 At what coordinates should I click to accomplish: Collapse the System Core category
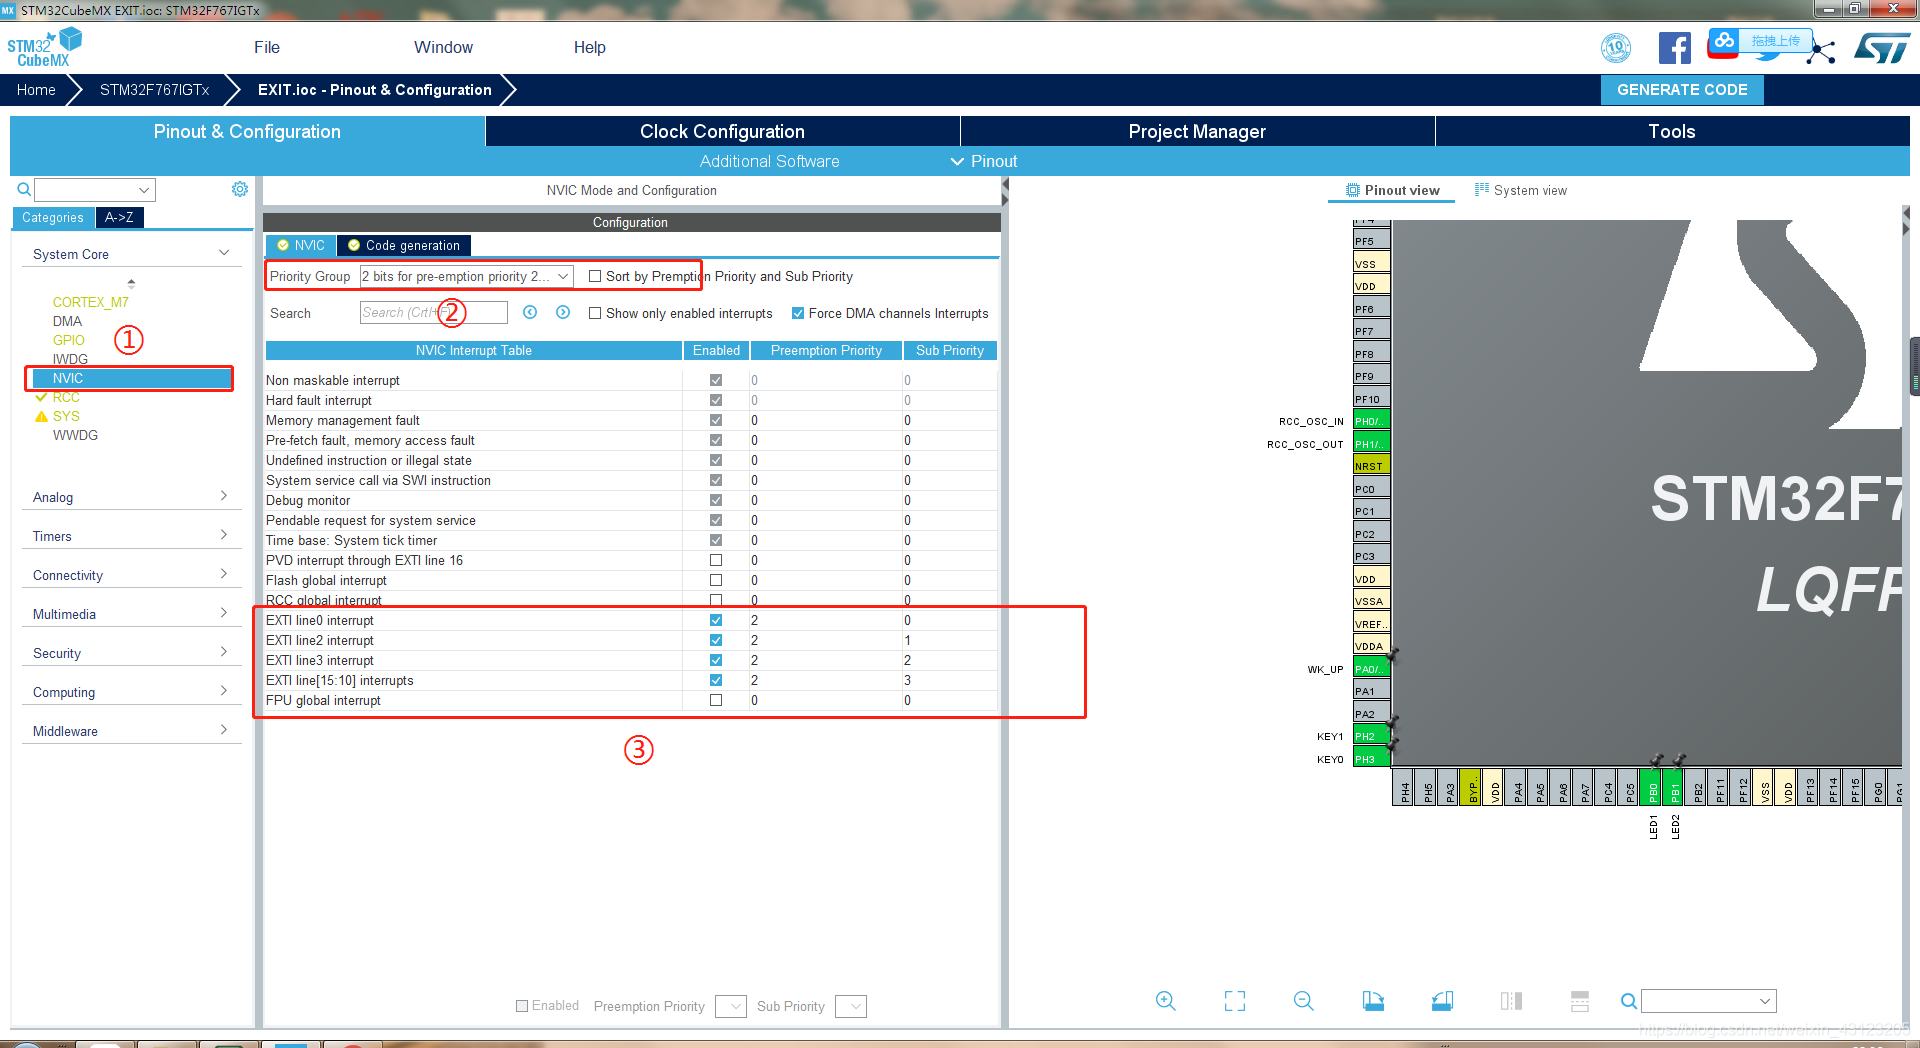(131, 254)
